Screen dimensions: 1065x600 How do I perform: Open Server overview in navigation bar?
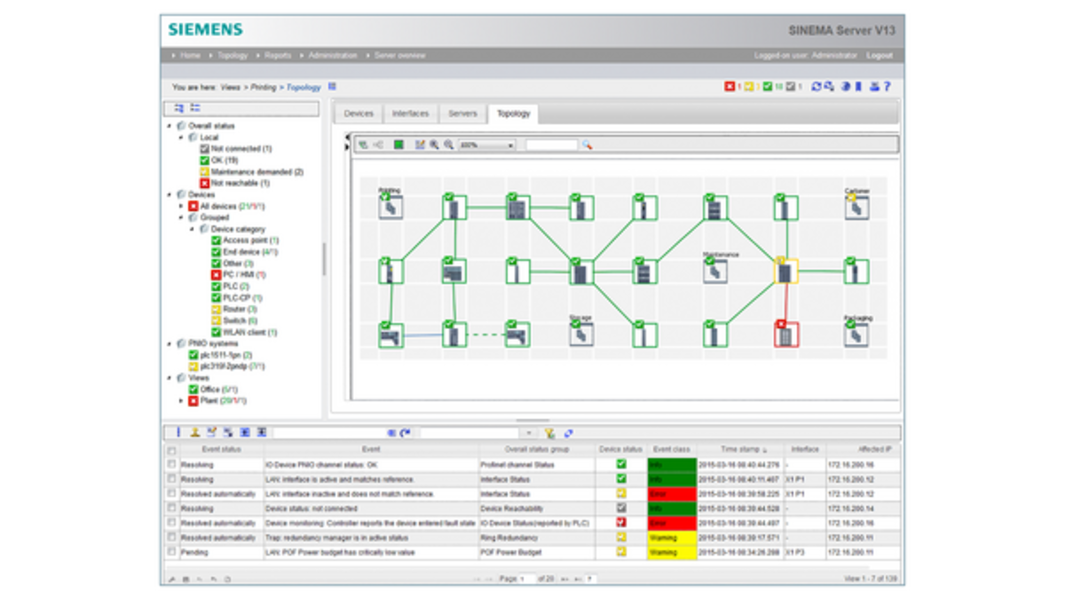[400, 55]
